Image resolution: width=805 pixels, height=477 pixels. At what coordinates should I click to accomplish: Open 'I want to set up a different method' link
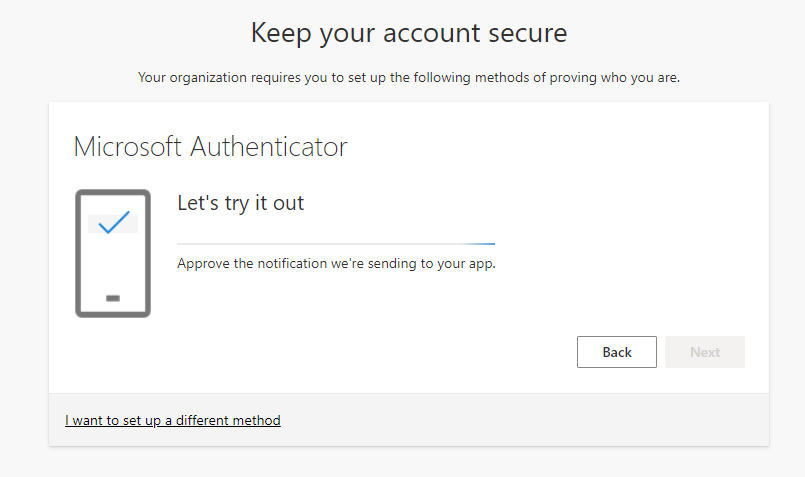(172, 421)
